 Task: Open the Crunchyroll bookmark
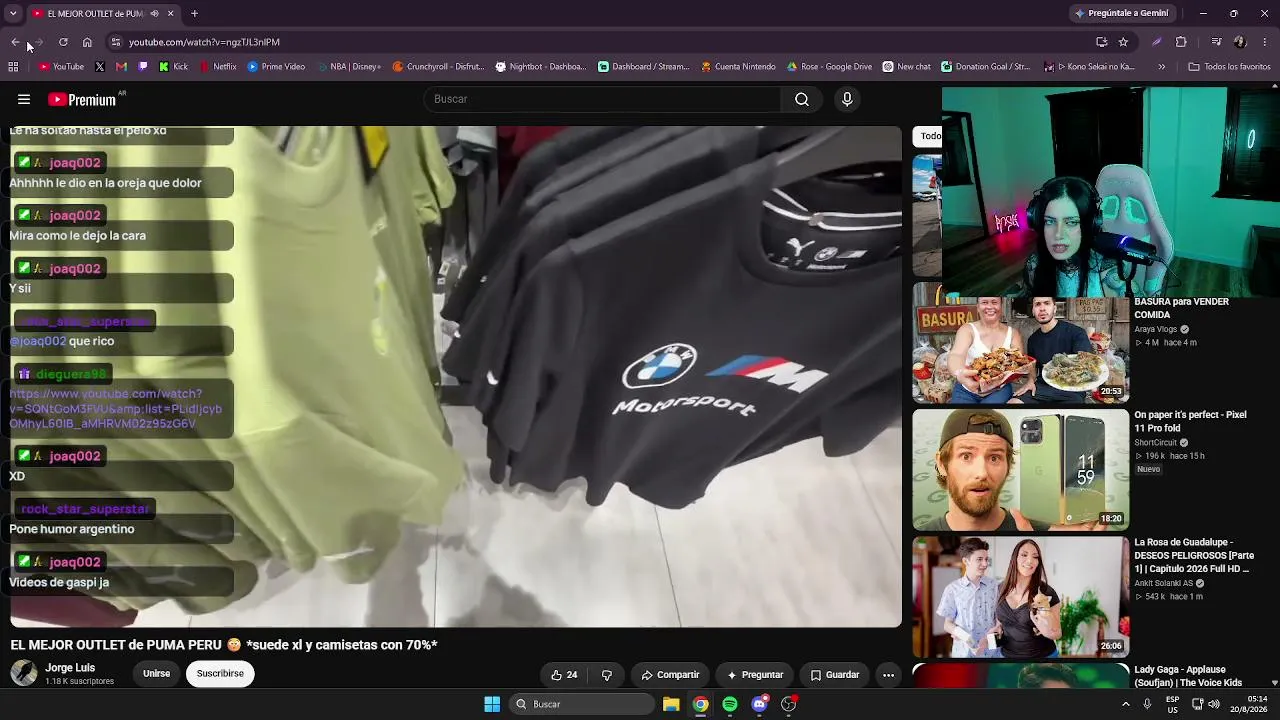coord(439,67)
